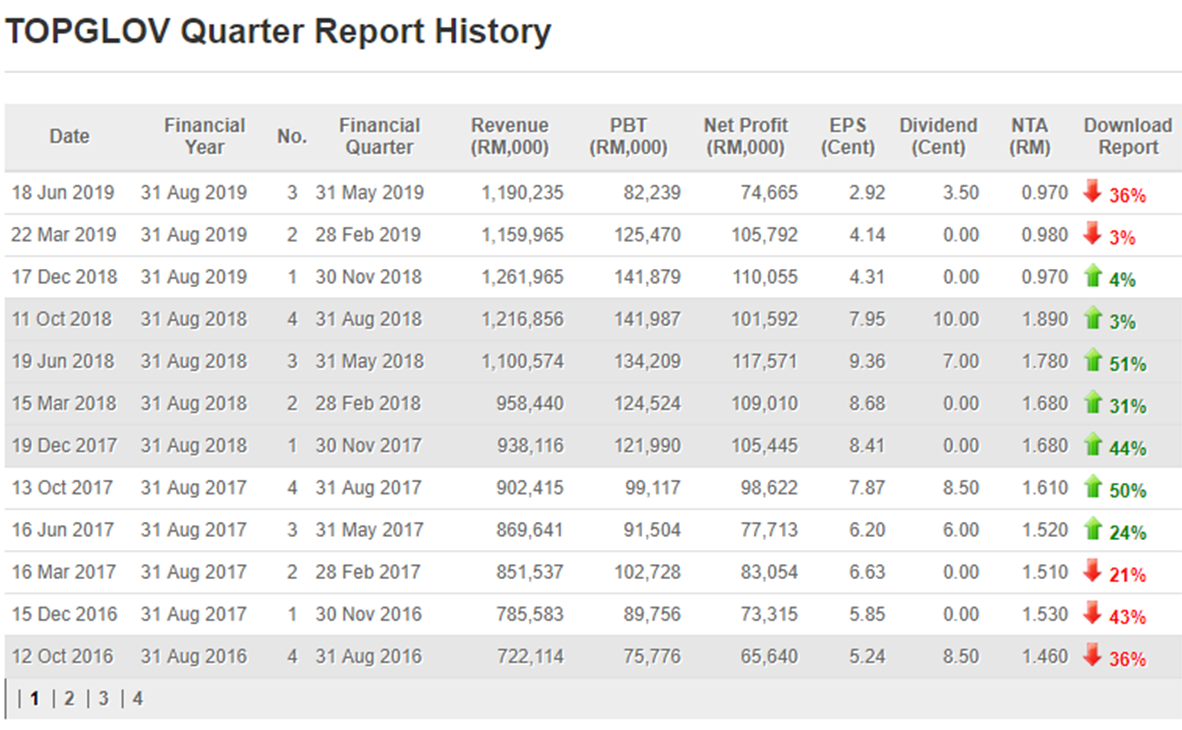The width and height of the screenshot is (1182, 730).
Task: Click the Download Report column header
Action: [1128, 136]
